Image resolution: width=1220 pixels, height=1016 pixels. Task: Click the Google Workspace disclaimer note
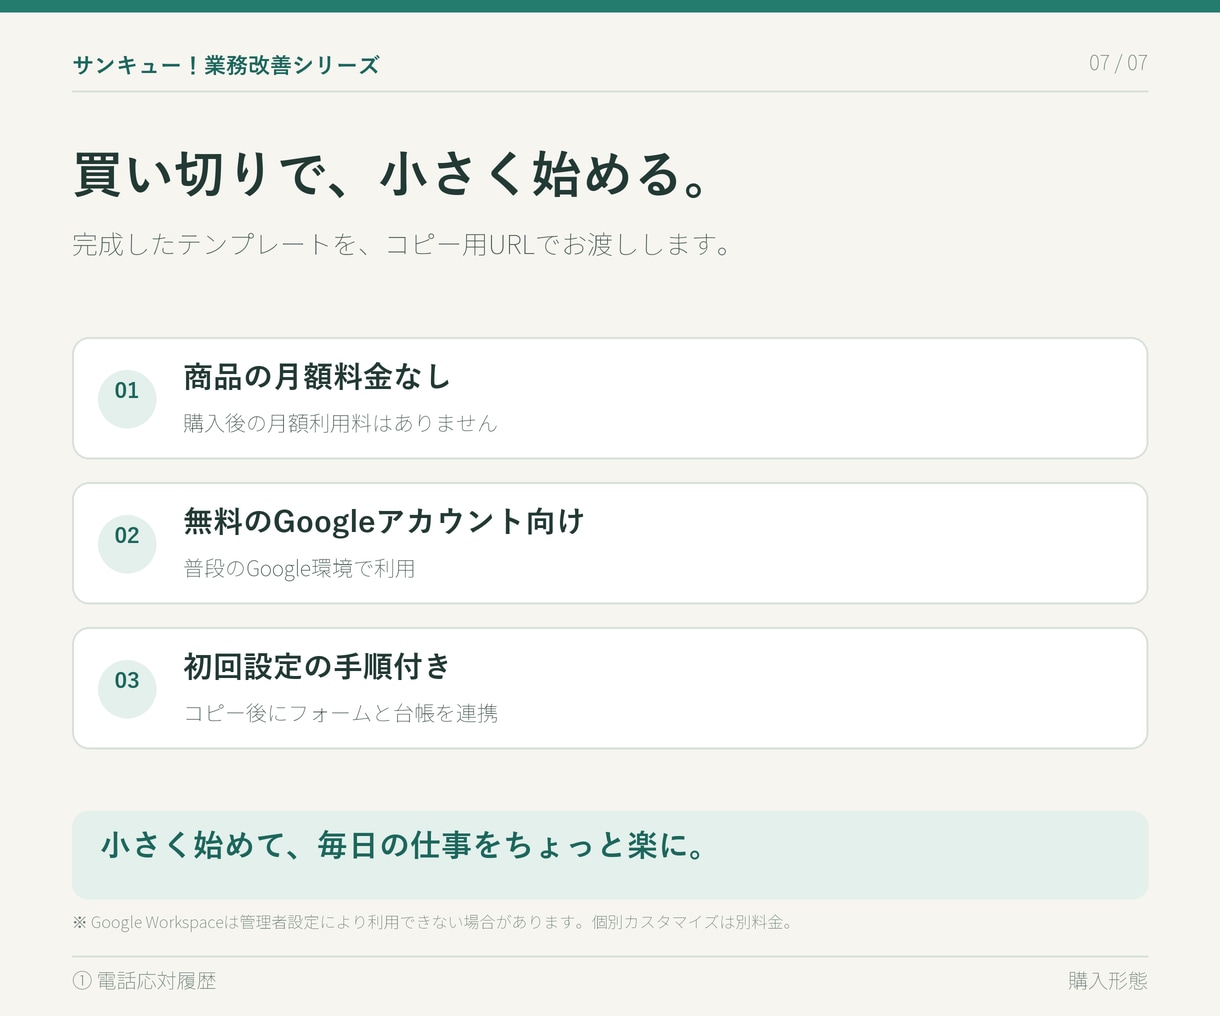[x=433, y=922]
